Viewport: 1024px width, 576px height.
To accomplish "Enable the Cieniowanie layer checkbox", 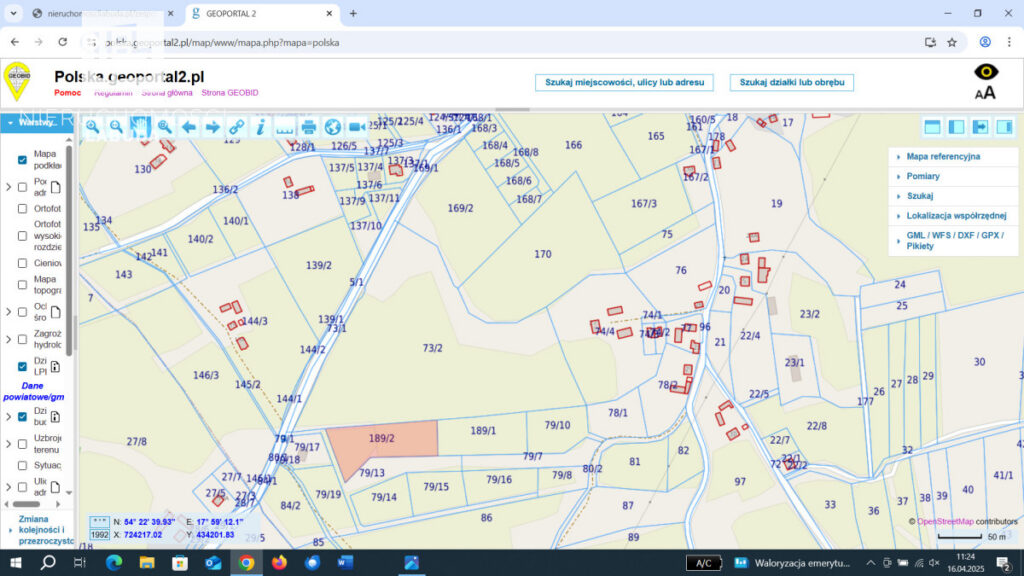I will click(23, 263).
